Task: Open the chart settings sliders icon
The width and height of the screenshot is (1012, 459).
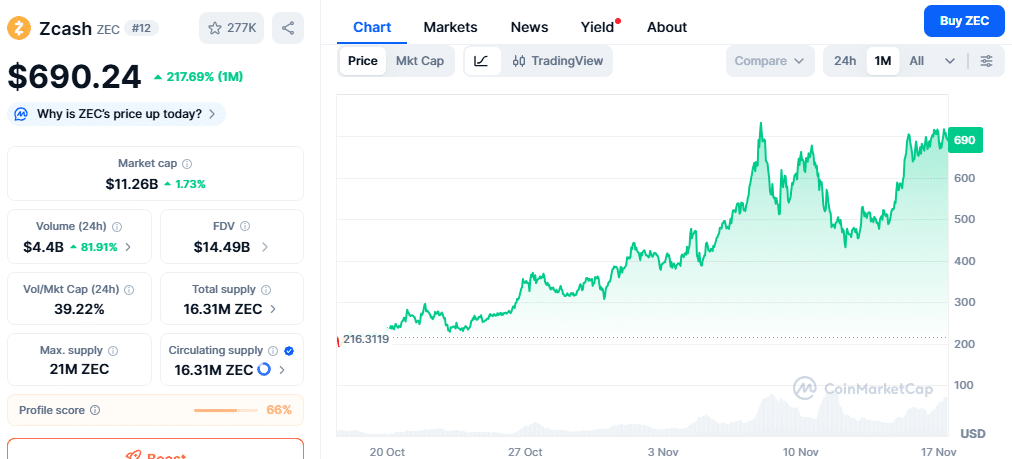Action: 986,61
